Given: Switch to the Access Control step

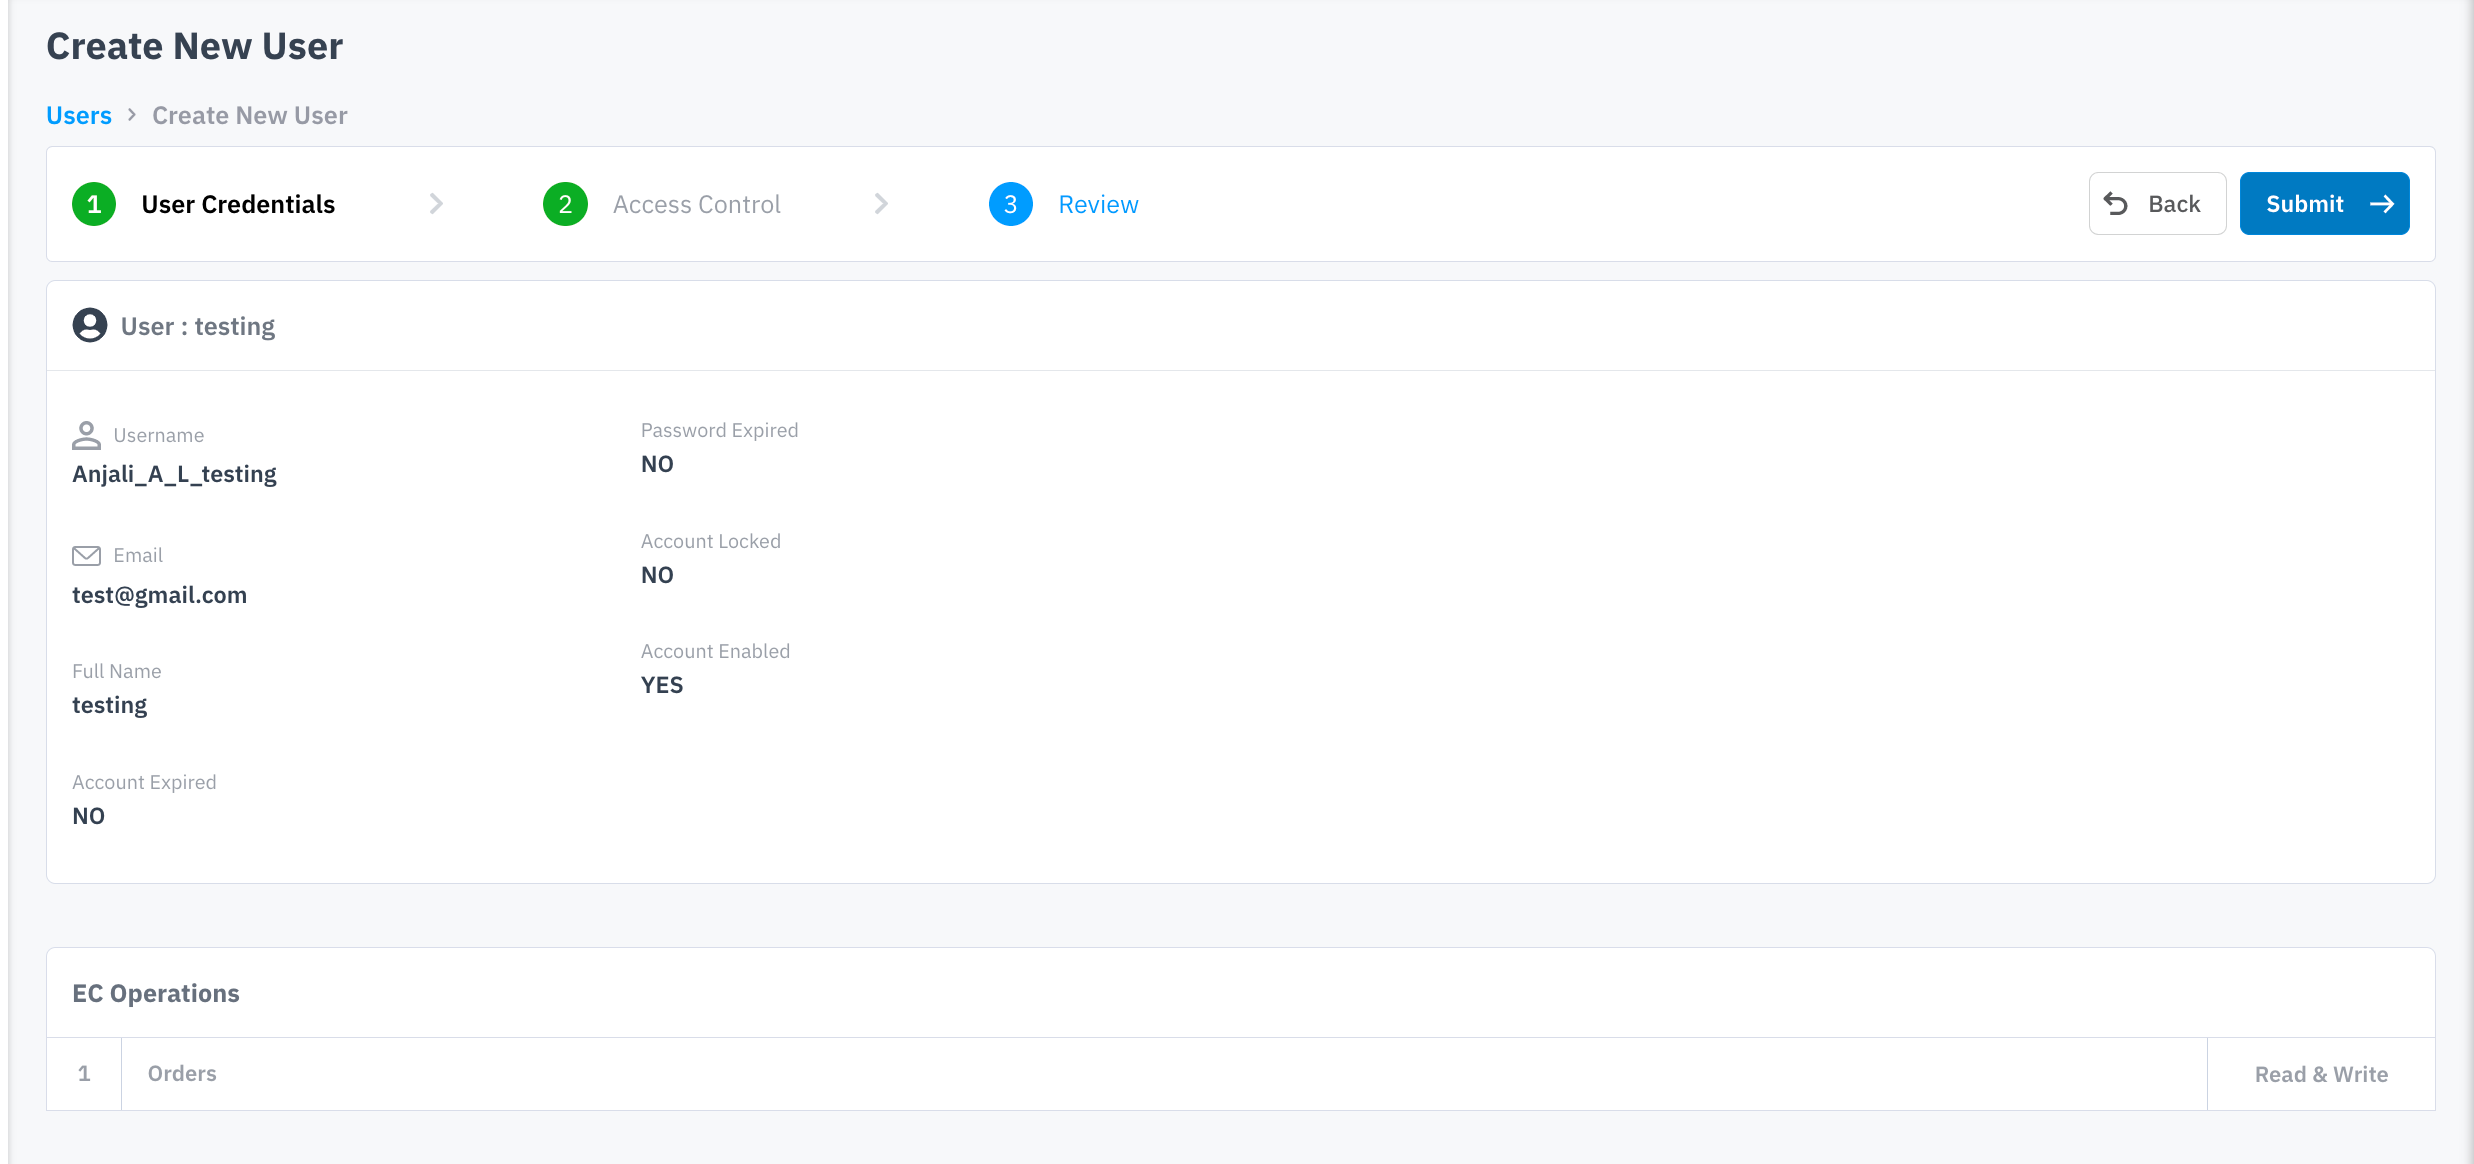Looking at the screenshot, I should (x=697, y=204).
